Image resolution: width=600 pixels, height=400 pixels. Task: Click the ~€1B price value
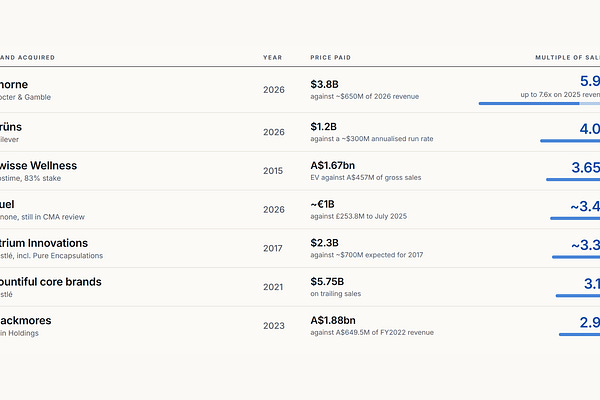(322, 204)
